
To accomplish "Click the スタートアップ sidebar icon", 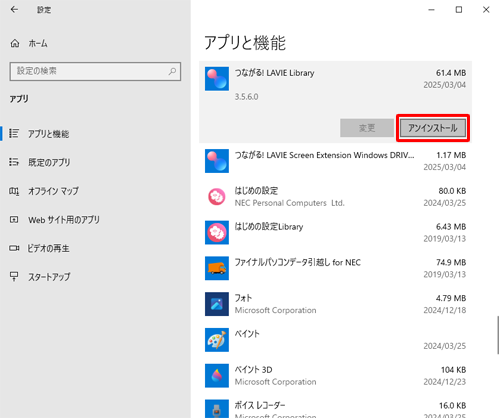I will click(x=14, y=276).
